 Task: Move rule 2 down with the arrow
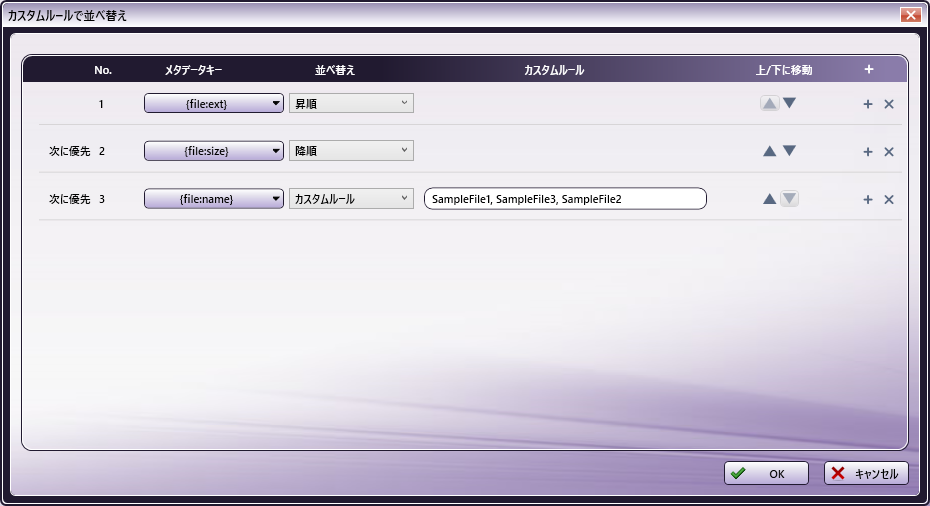[790, 151]
